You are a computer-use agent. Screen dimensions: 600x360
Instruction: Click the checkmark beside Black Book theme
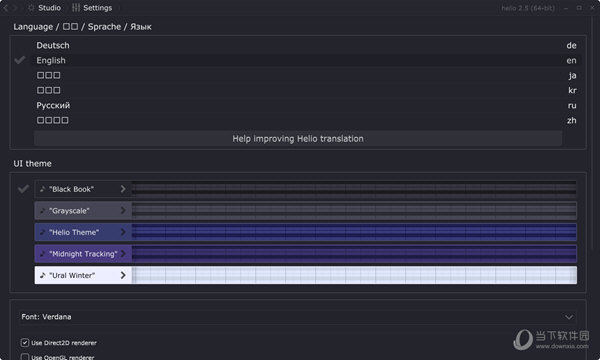coord(23,189)
